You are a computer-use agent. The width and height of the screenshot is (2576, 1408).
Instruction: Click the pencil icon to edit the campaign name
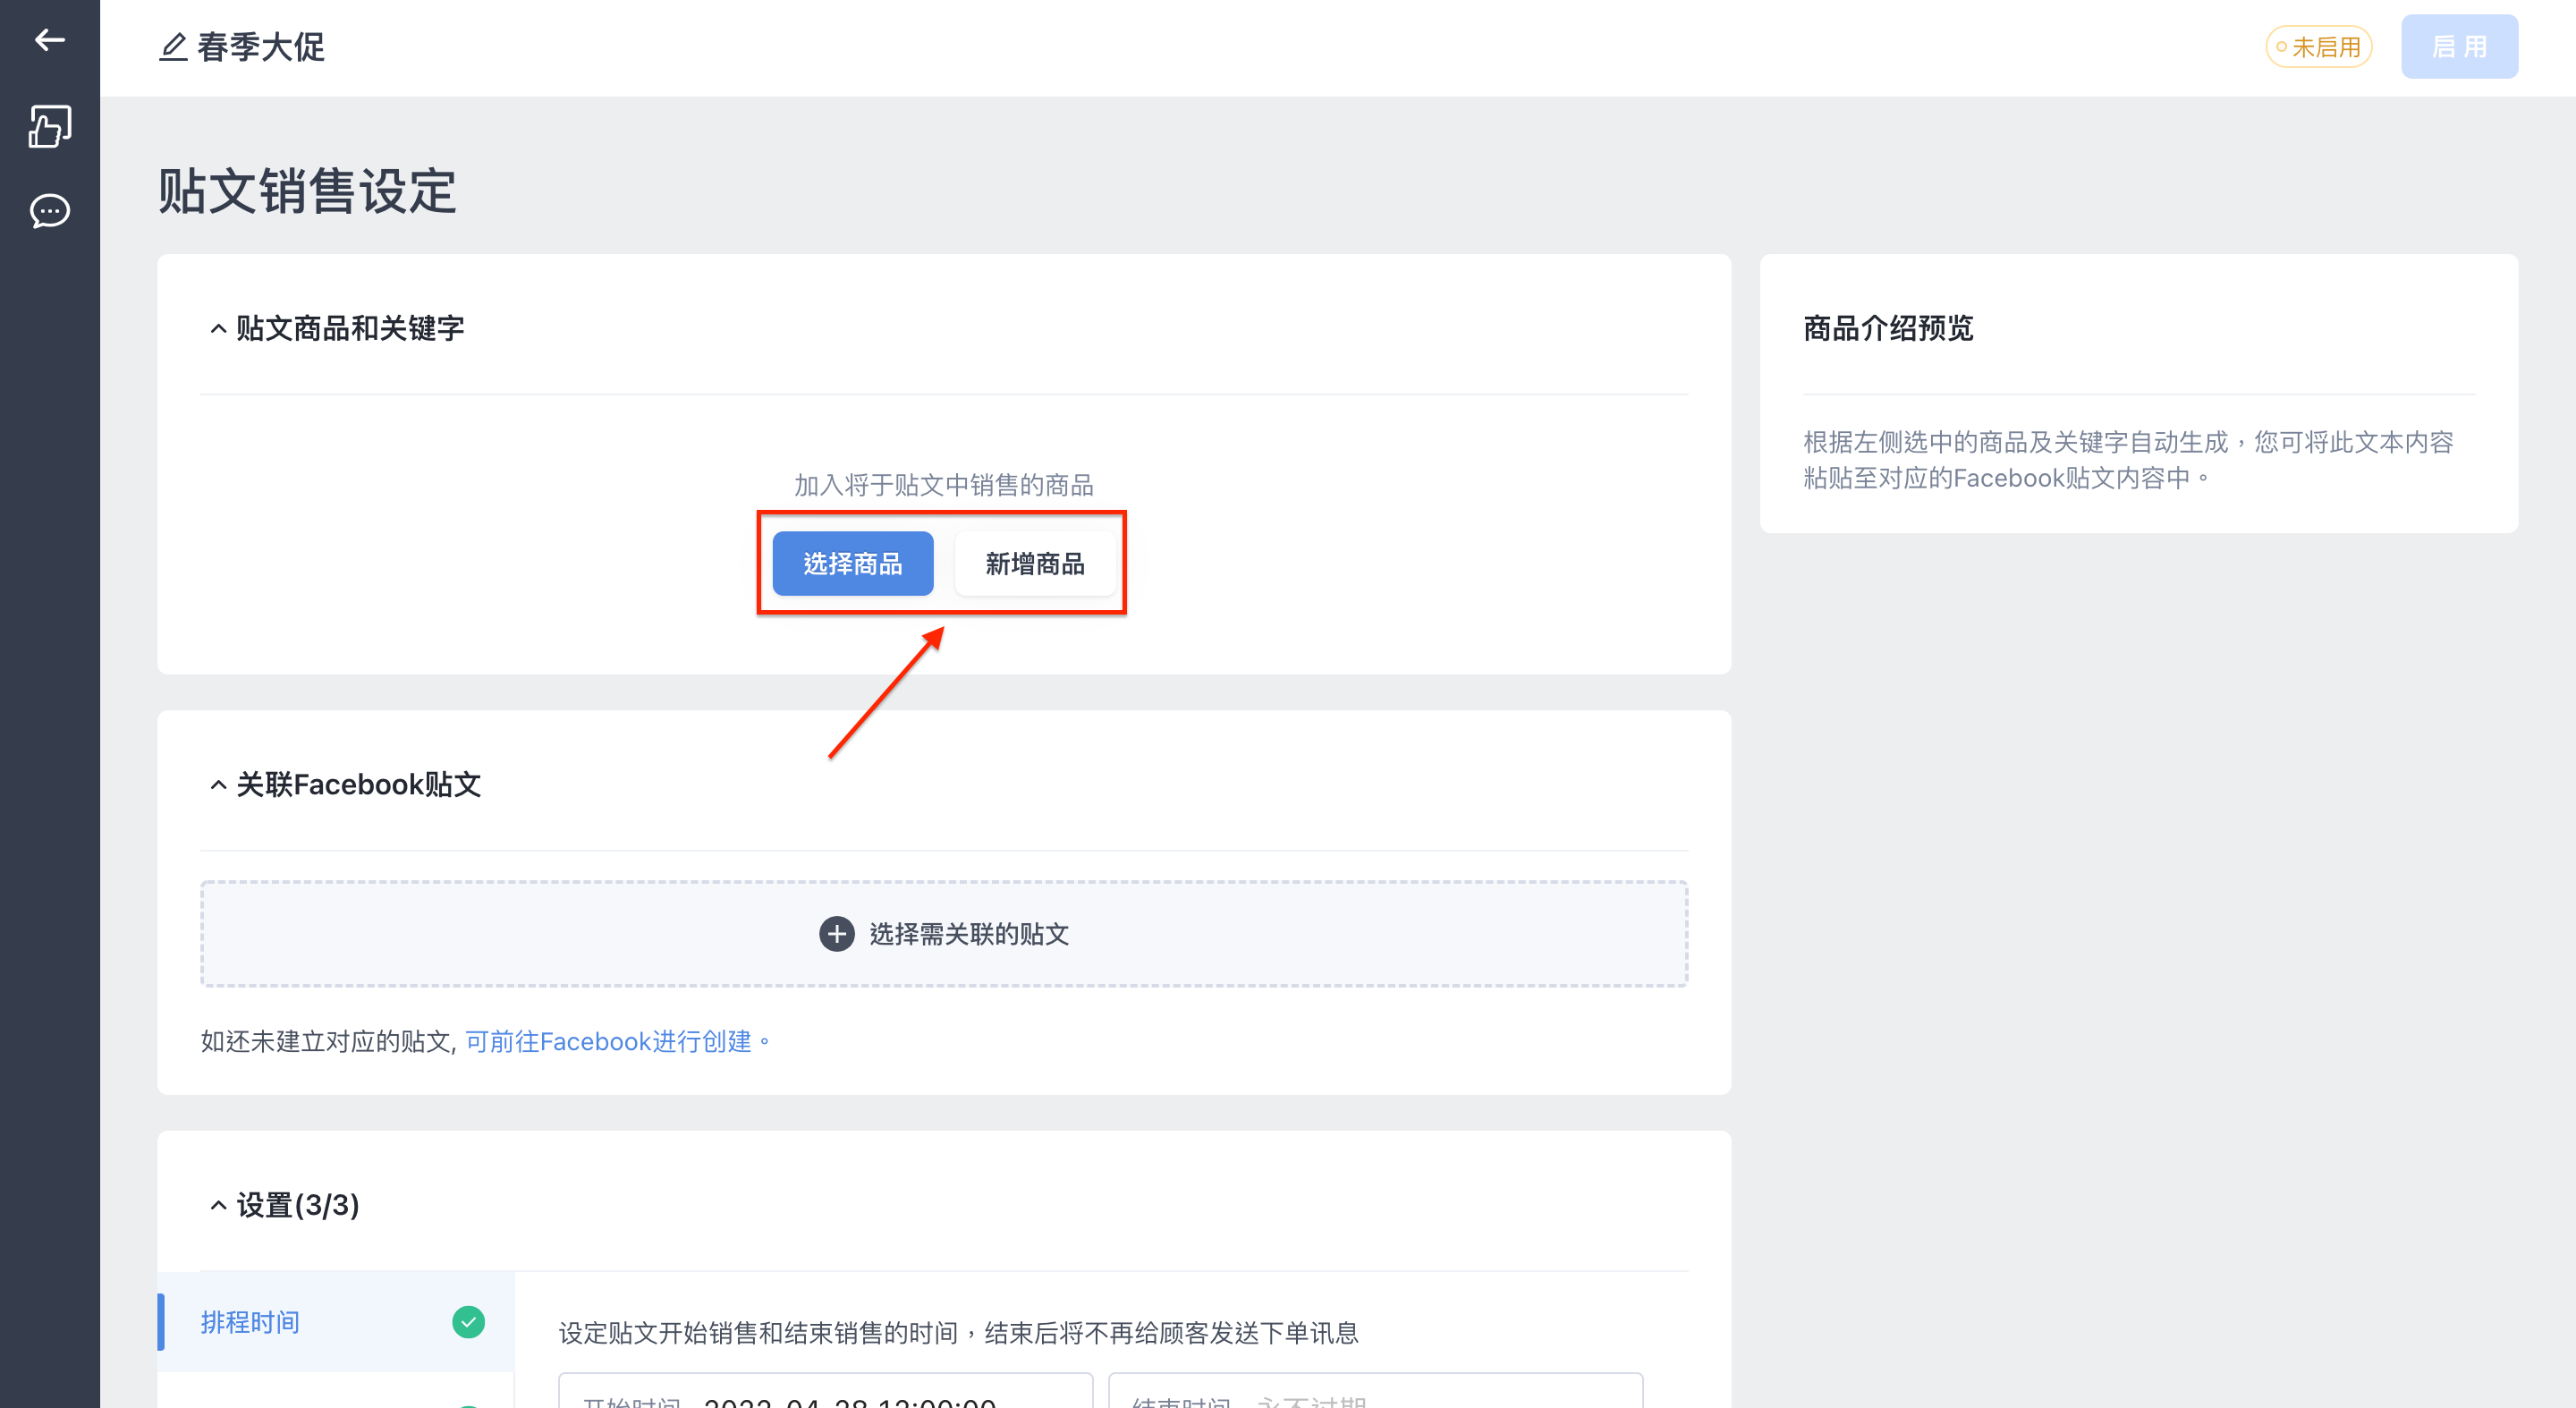[x=173, y=47]
